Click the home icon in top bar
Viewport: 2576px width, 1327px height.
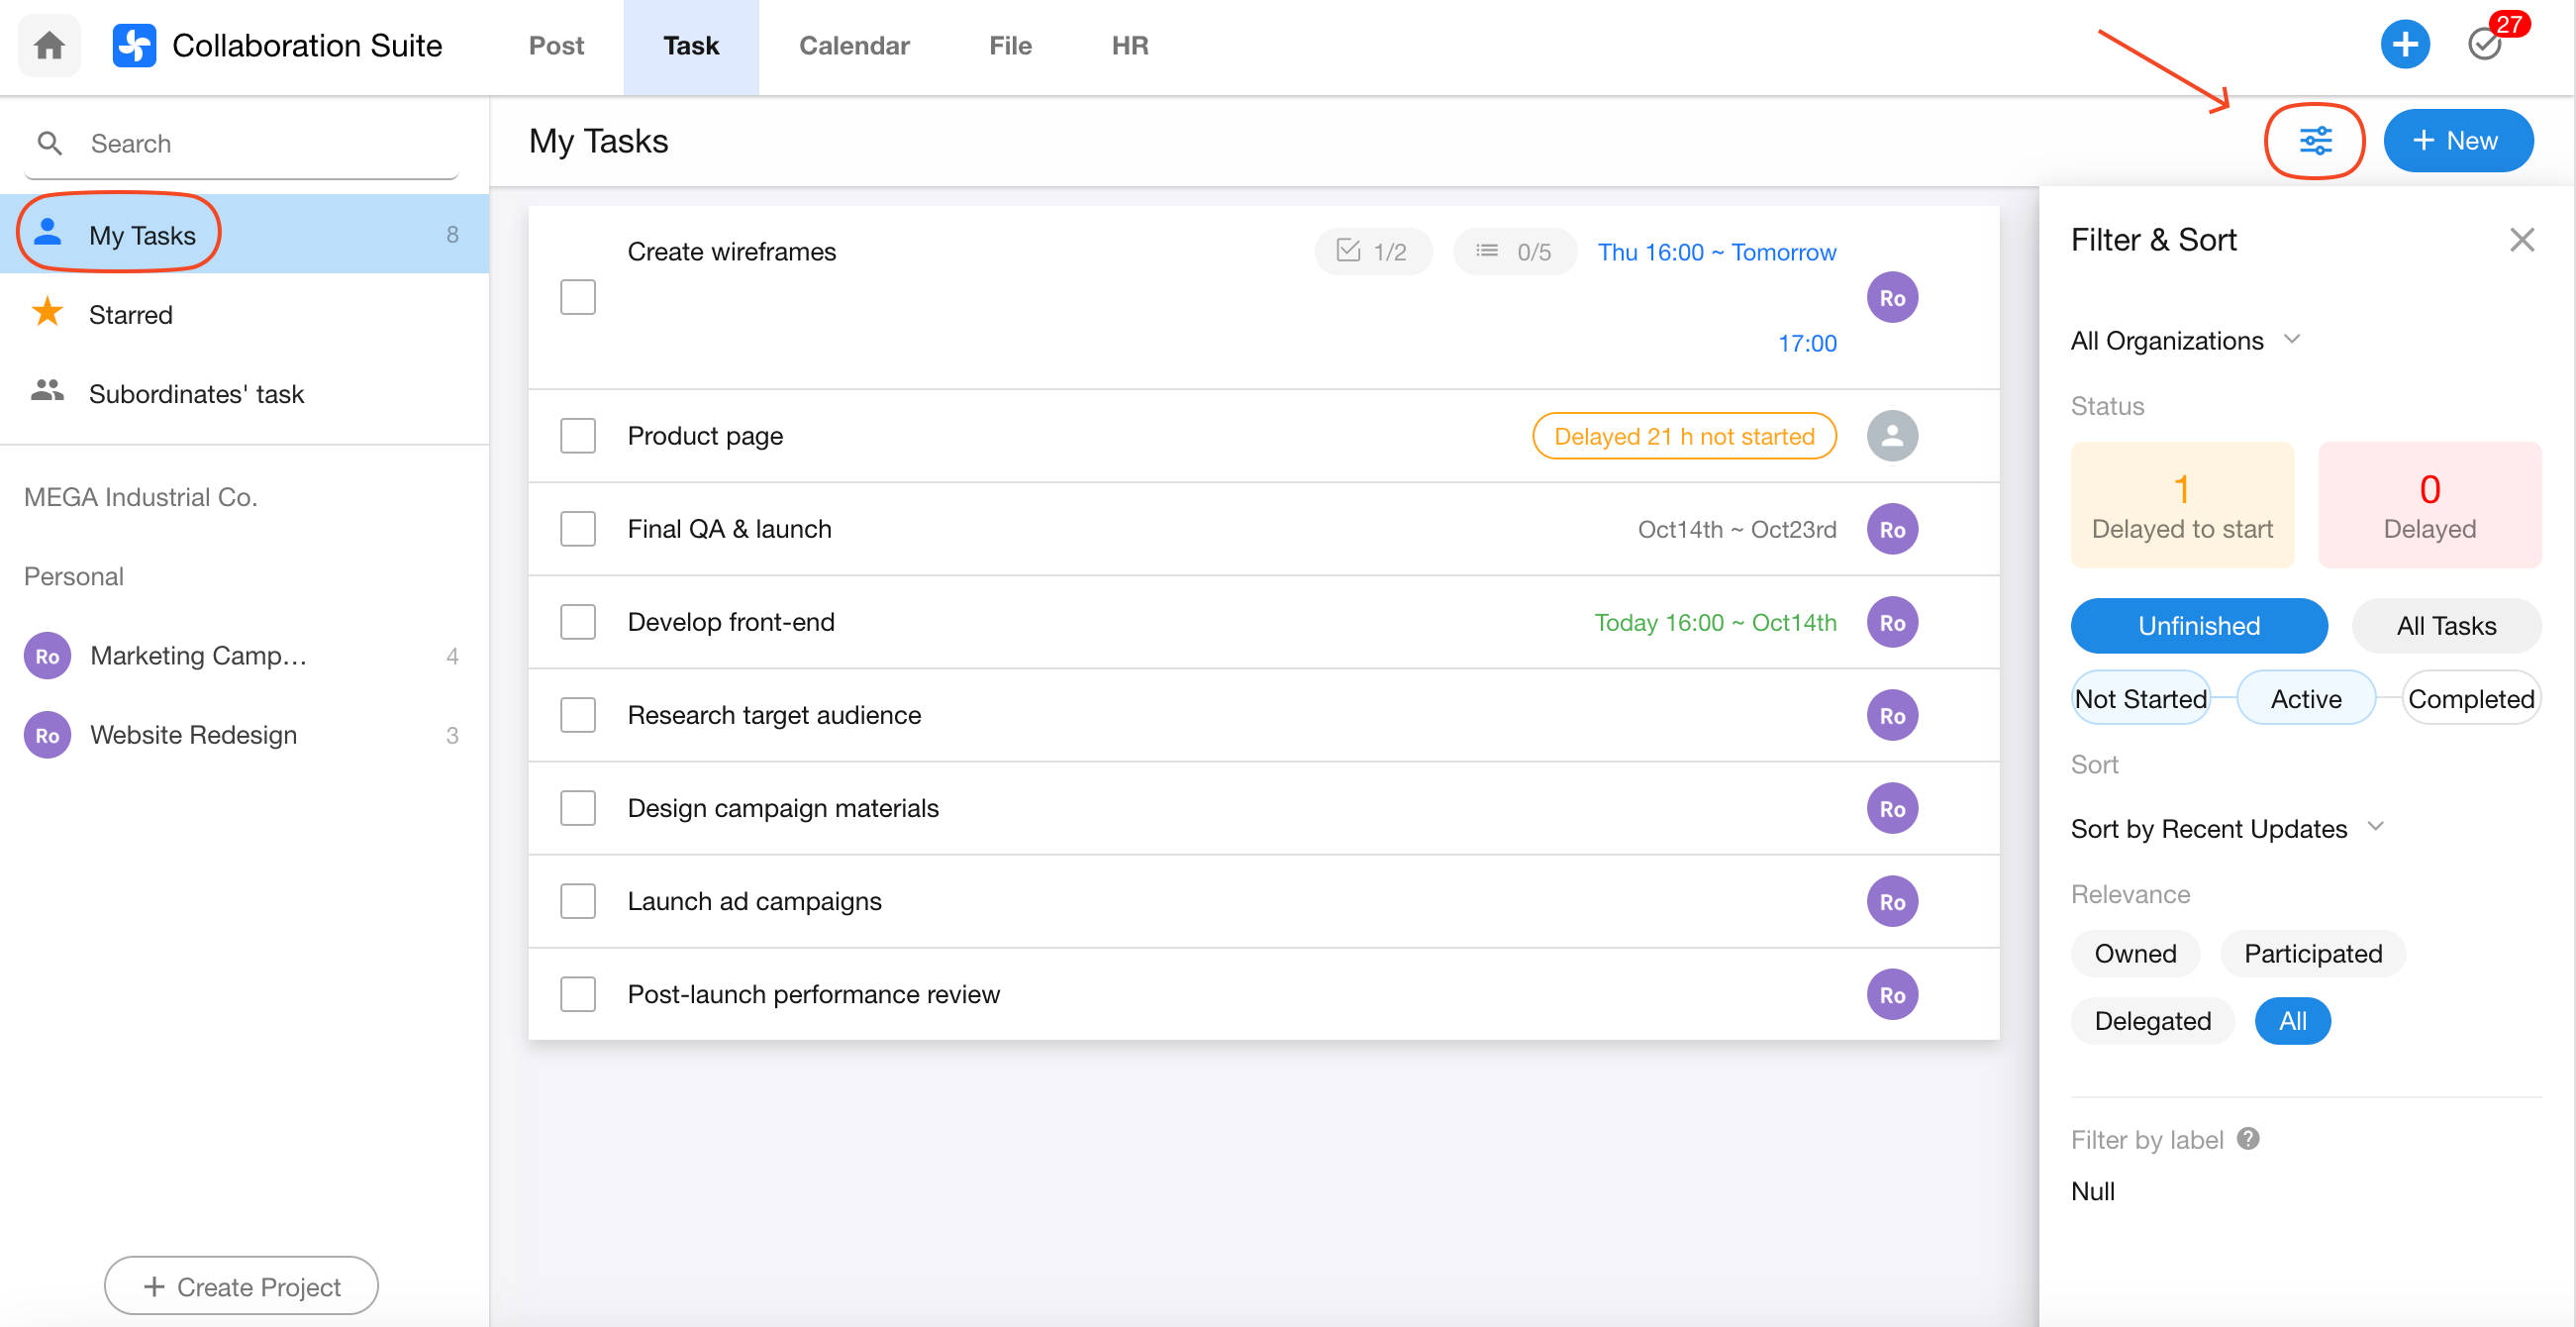pyautogui.click(x=49, y=45)
